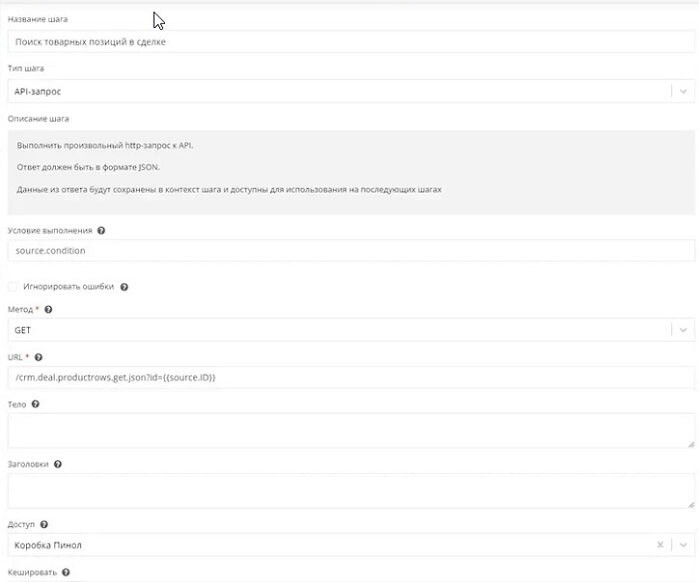The height and width of the screenshot is (582, 699).
Task: Click help icon beside Доступ label
Action: point(44,524)
